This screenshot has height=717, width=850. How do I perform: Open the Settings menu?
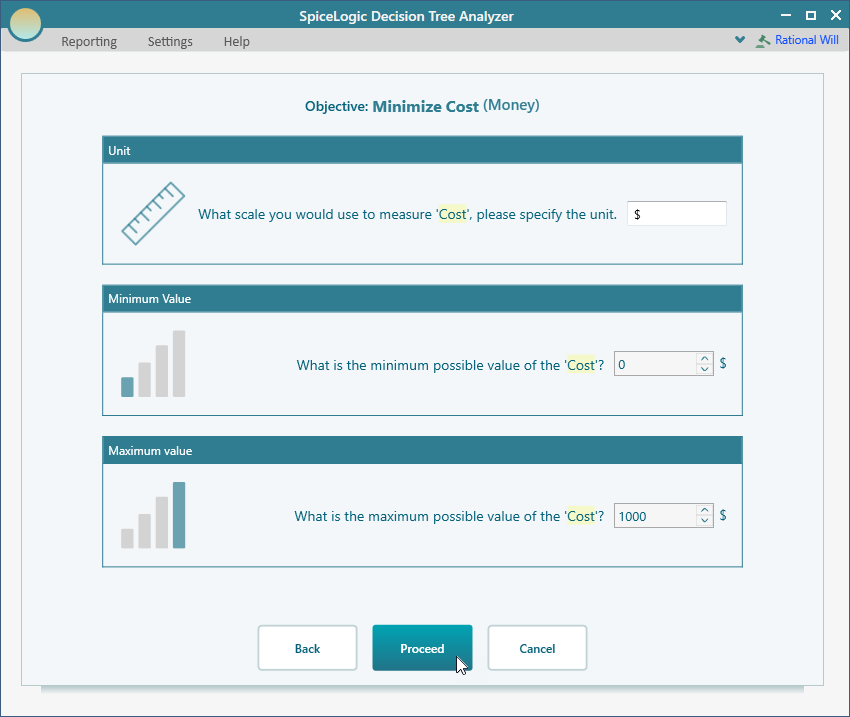tap(170, 42)
